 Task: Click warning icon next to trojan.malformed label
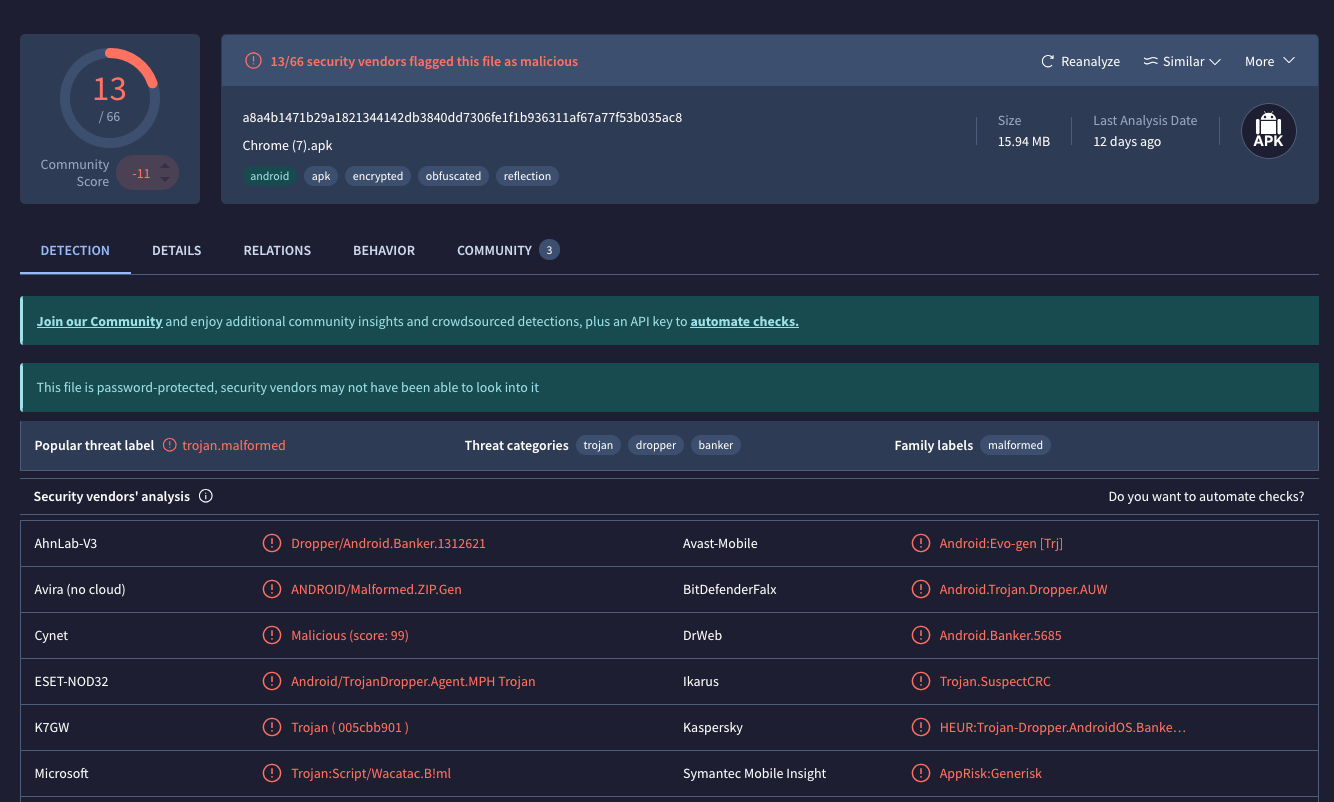click(x=170, y=445)
